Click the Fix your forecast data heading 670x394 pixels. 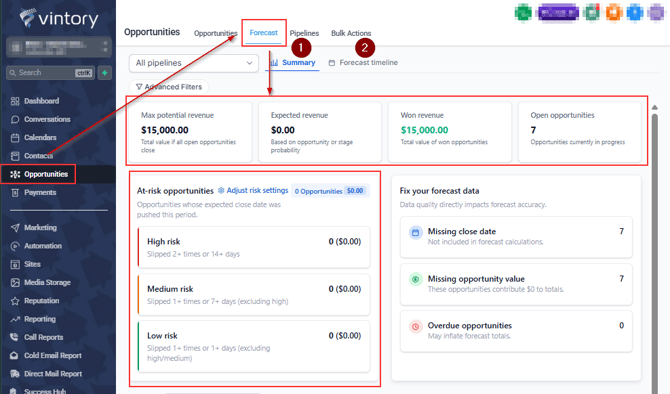point(439,191)
